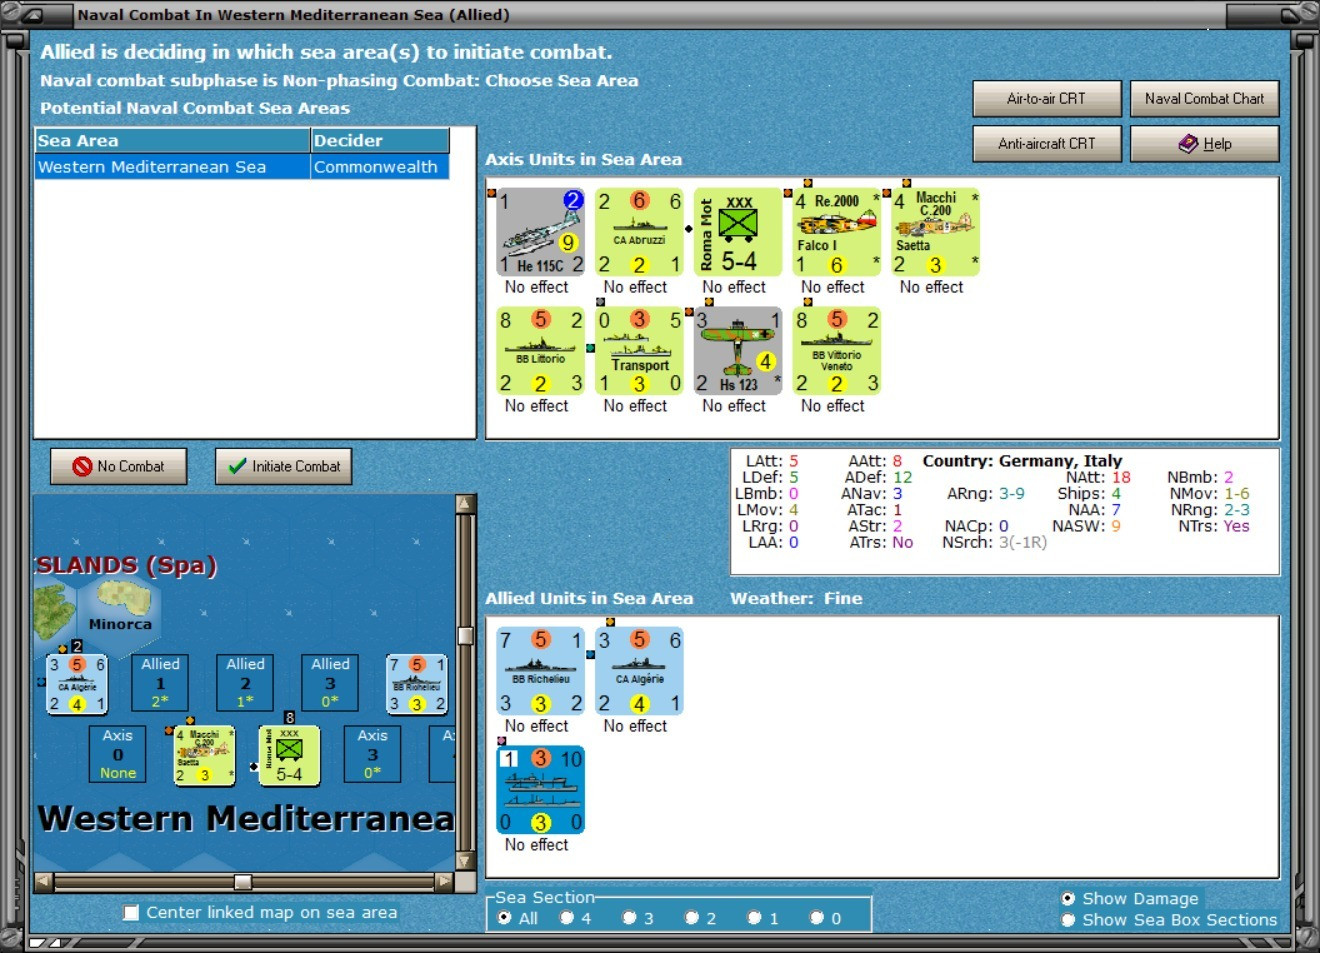Select the Allied convoy counter 3 10
The height and width of the screenshot is (953, 1320).
click(x=541, y=790)
